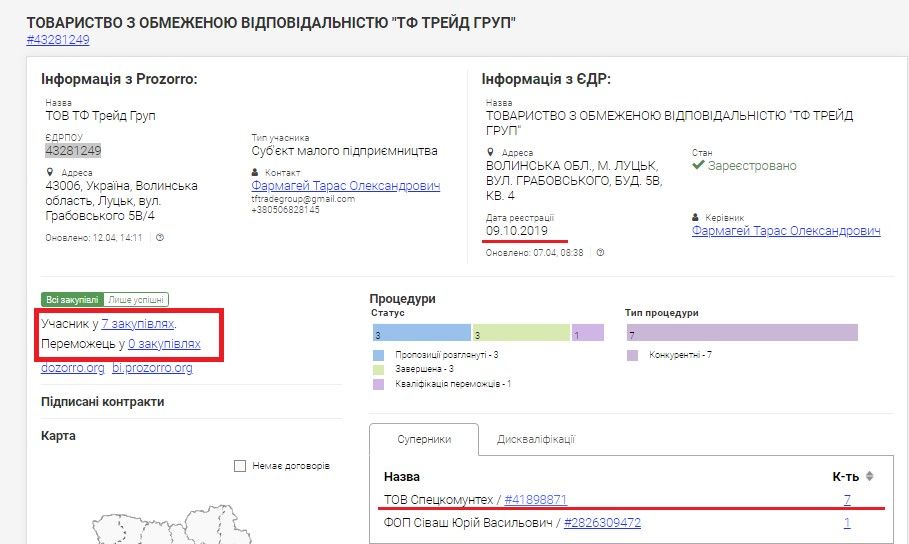909x544 pixels.
Task: Click the contact person icon
Action: (x=254, y=172)
